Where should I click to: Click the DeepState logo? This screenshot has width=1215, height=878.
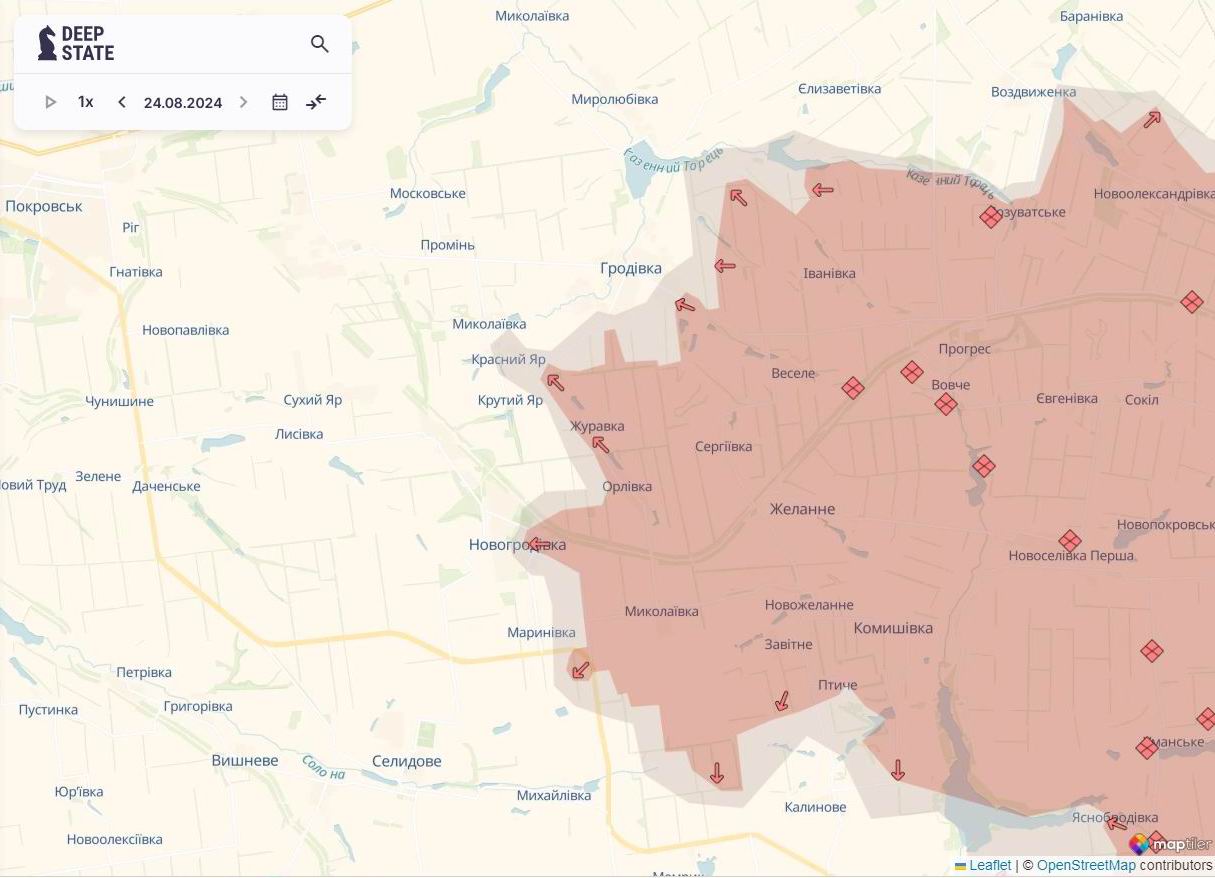click(x=76, y=44)
